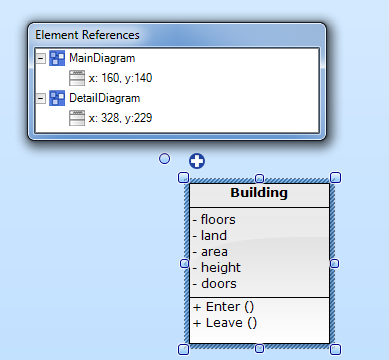This screenshot has height=360, width=389.
Task: Select the MainDiagram tree label
Action: (102, 58)
